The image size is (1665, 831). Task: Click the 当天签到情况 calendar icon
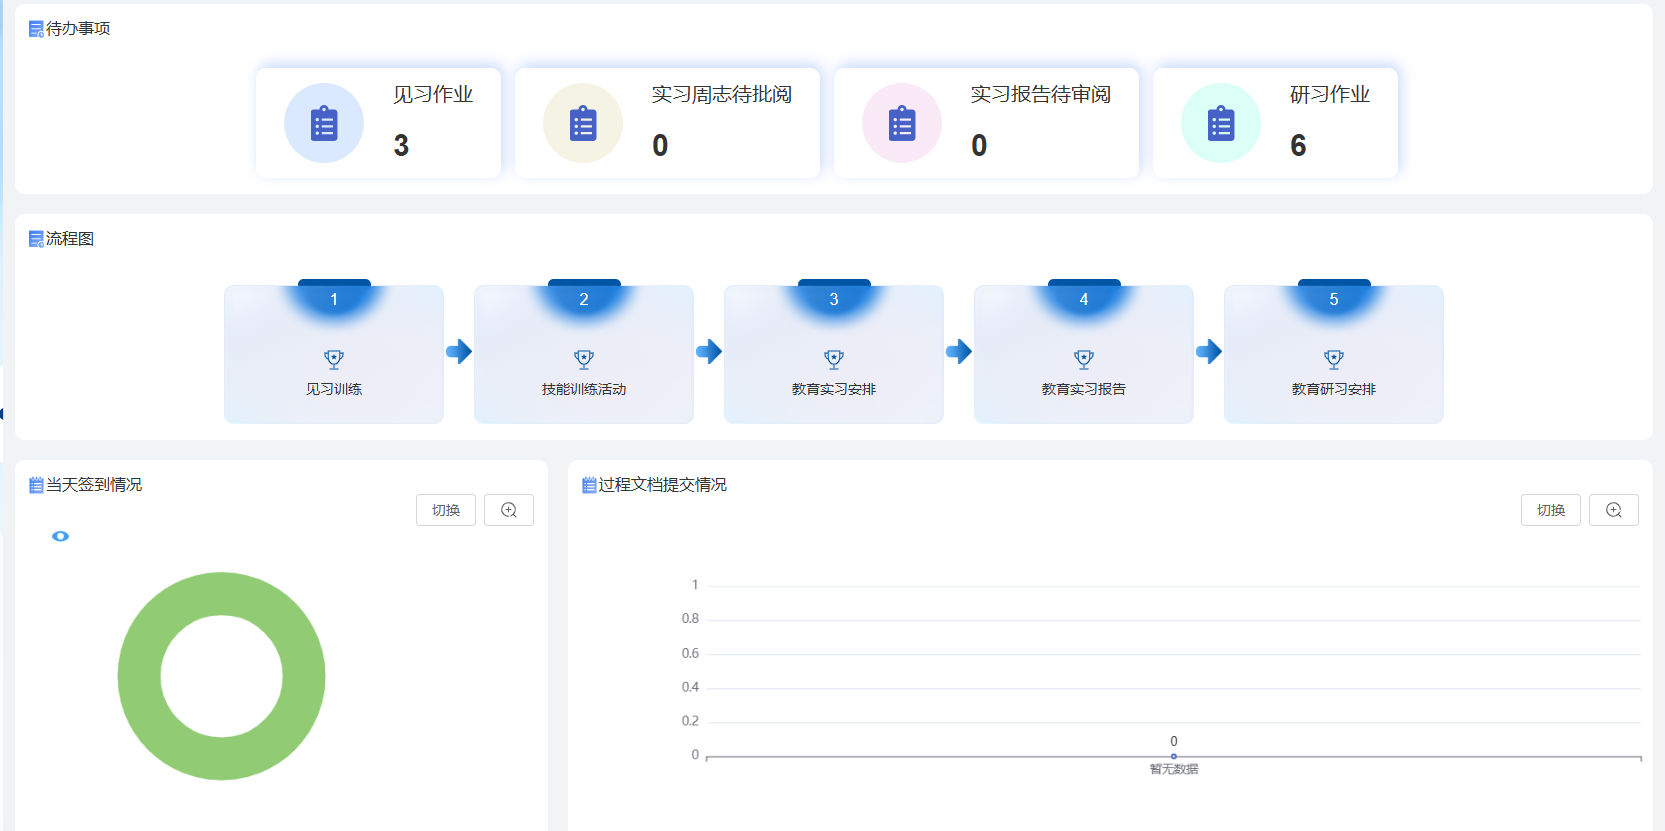pos(36,485)
